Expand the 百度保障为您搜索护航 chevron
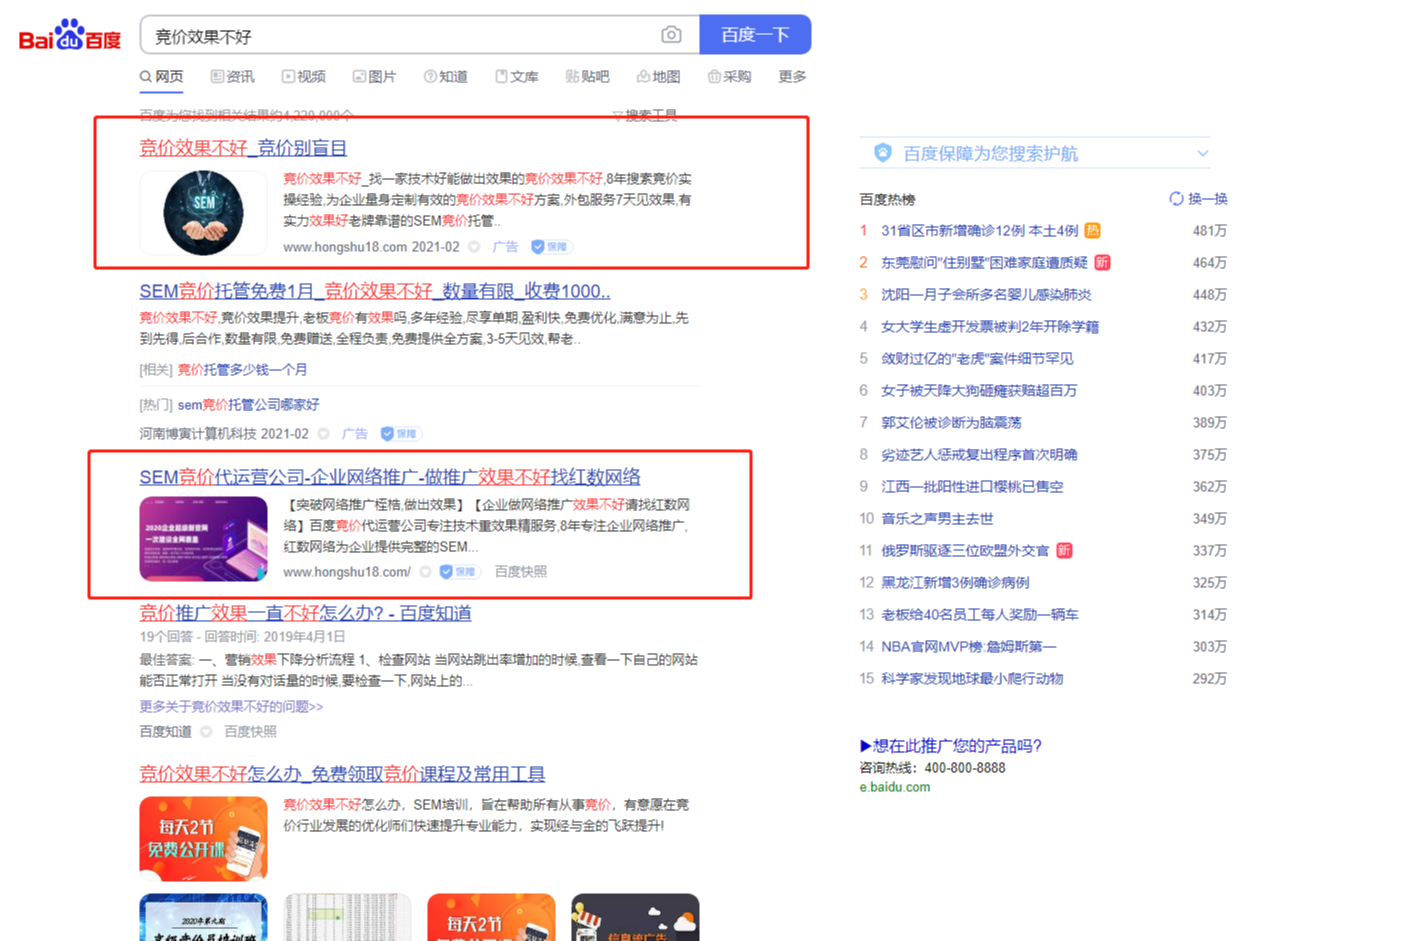The height and width of the screenshot is (941, 1411). point(1202,153)
